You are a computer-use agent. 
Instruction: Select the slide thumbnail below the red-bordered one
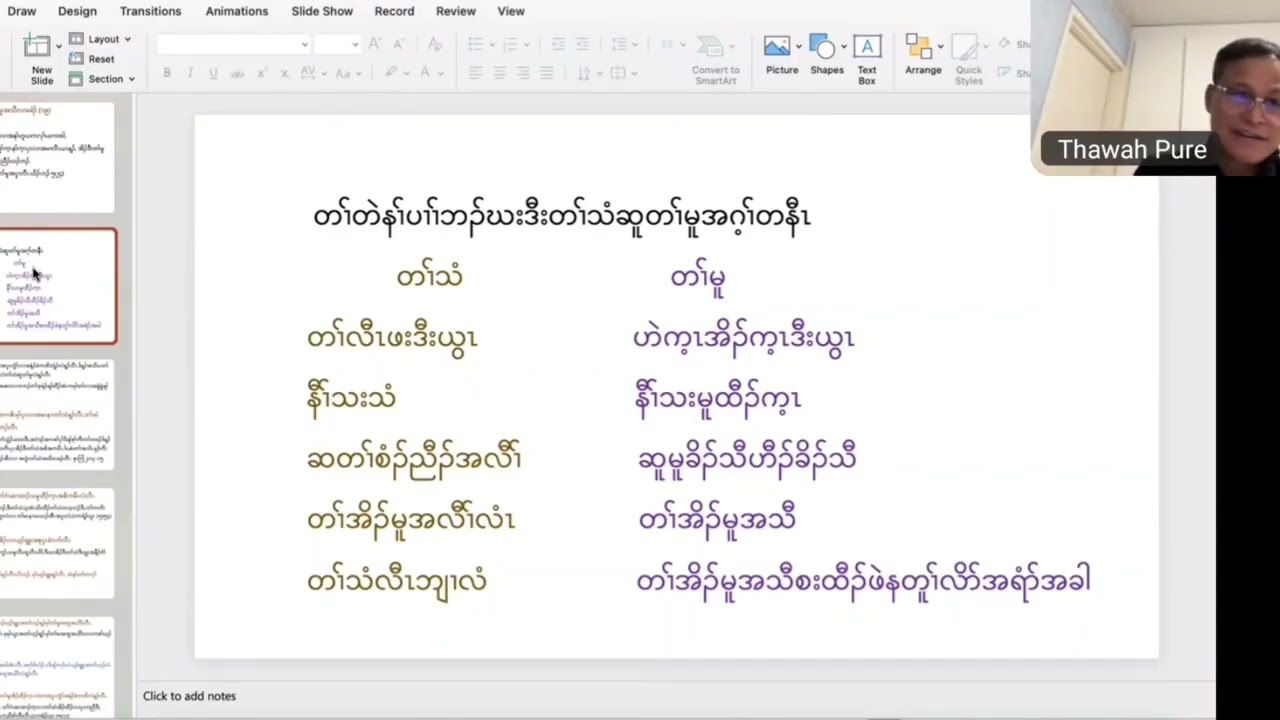(x=57, y=414)
